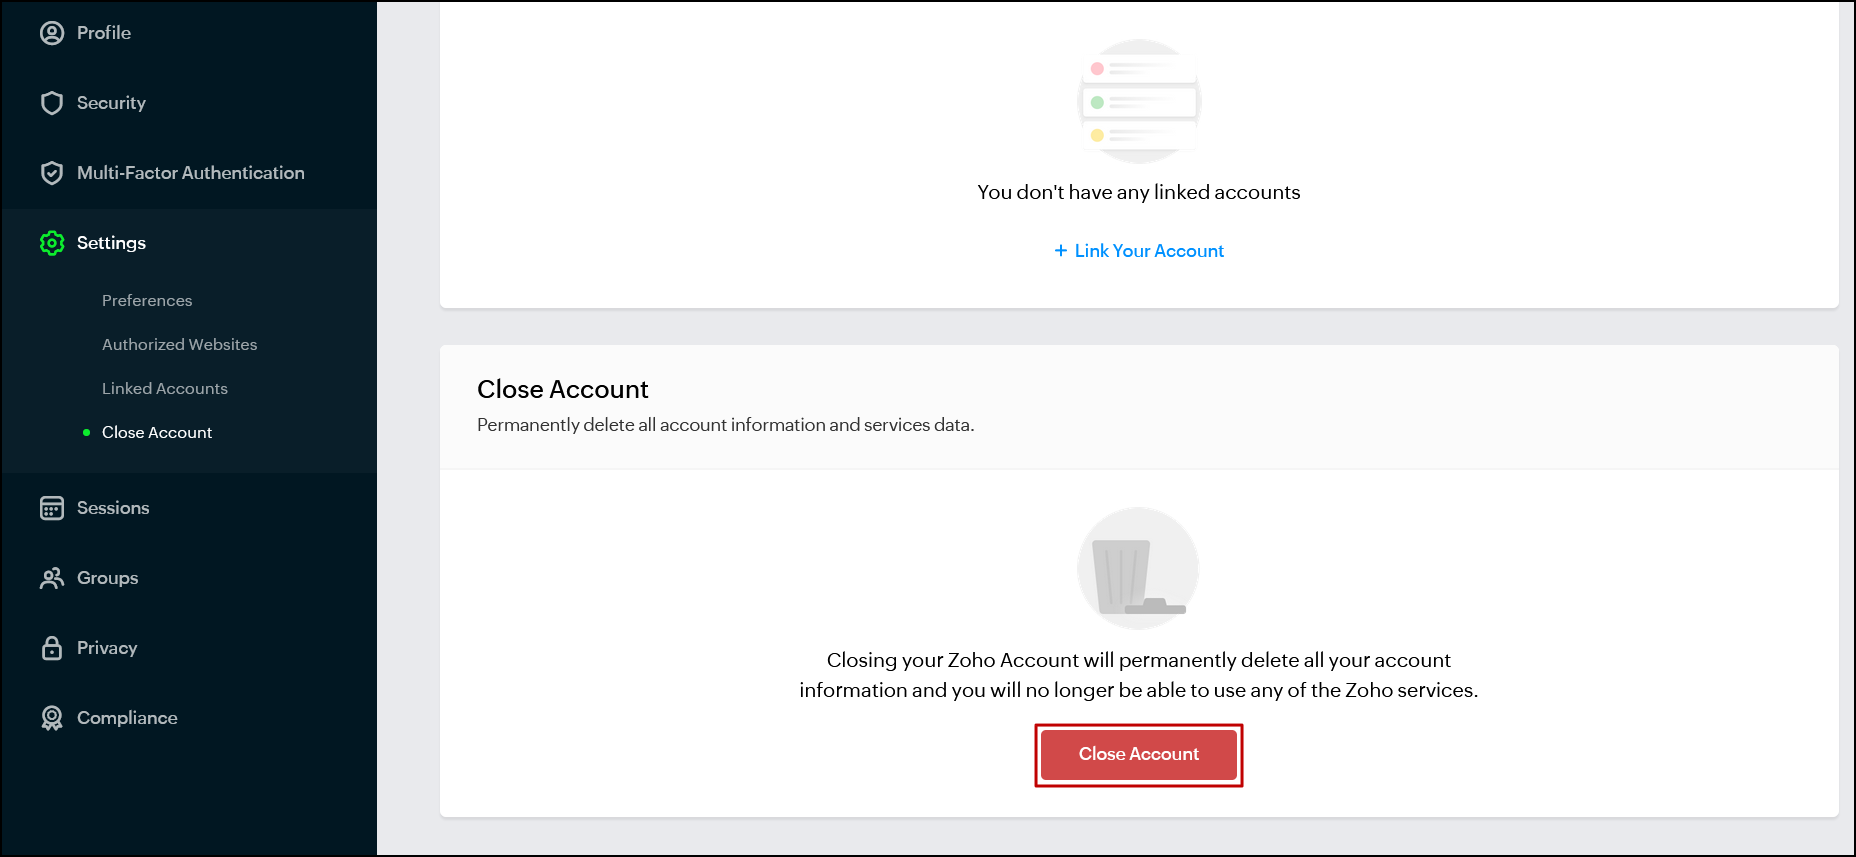
Task: Click the Multi-Factor Authentication shield-check icon
Action: pyautogui.click(x=52, y=173)
